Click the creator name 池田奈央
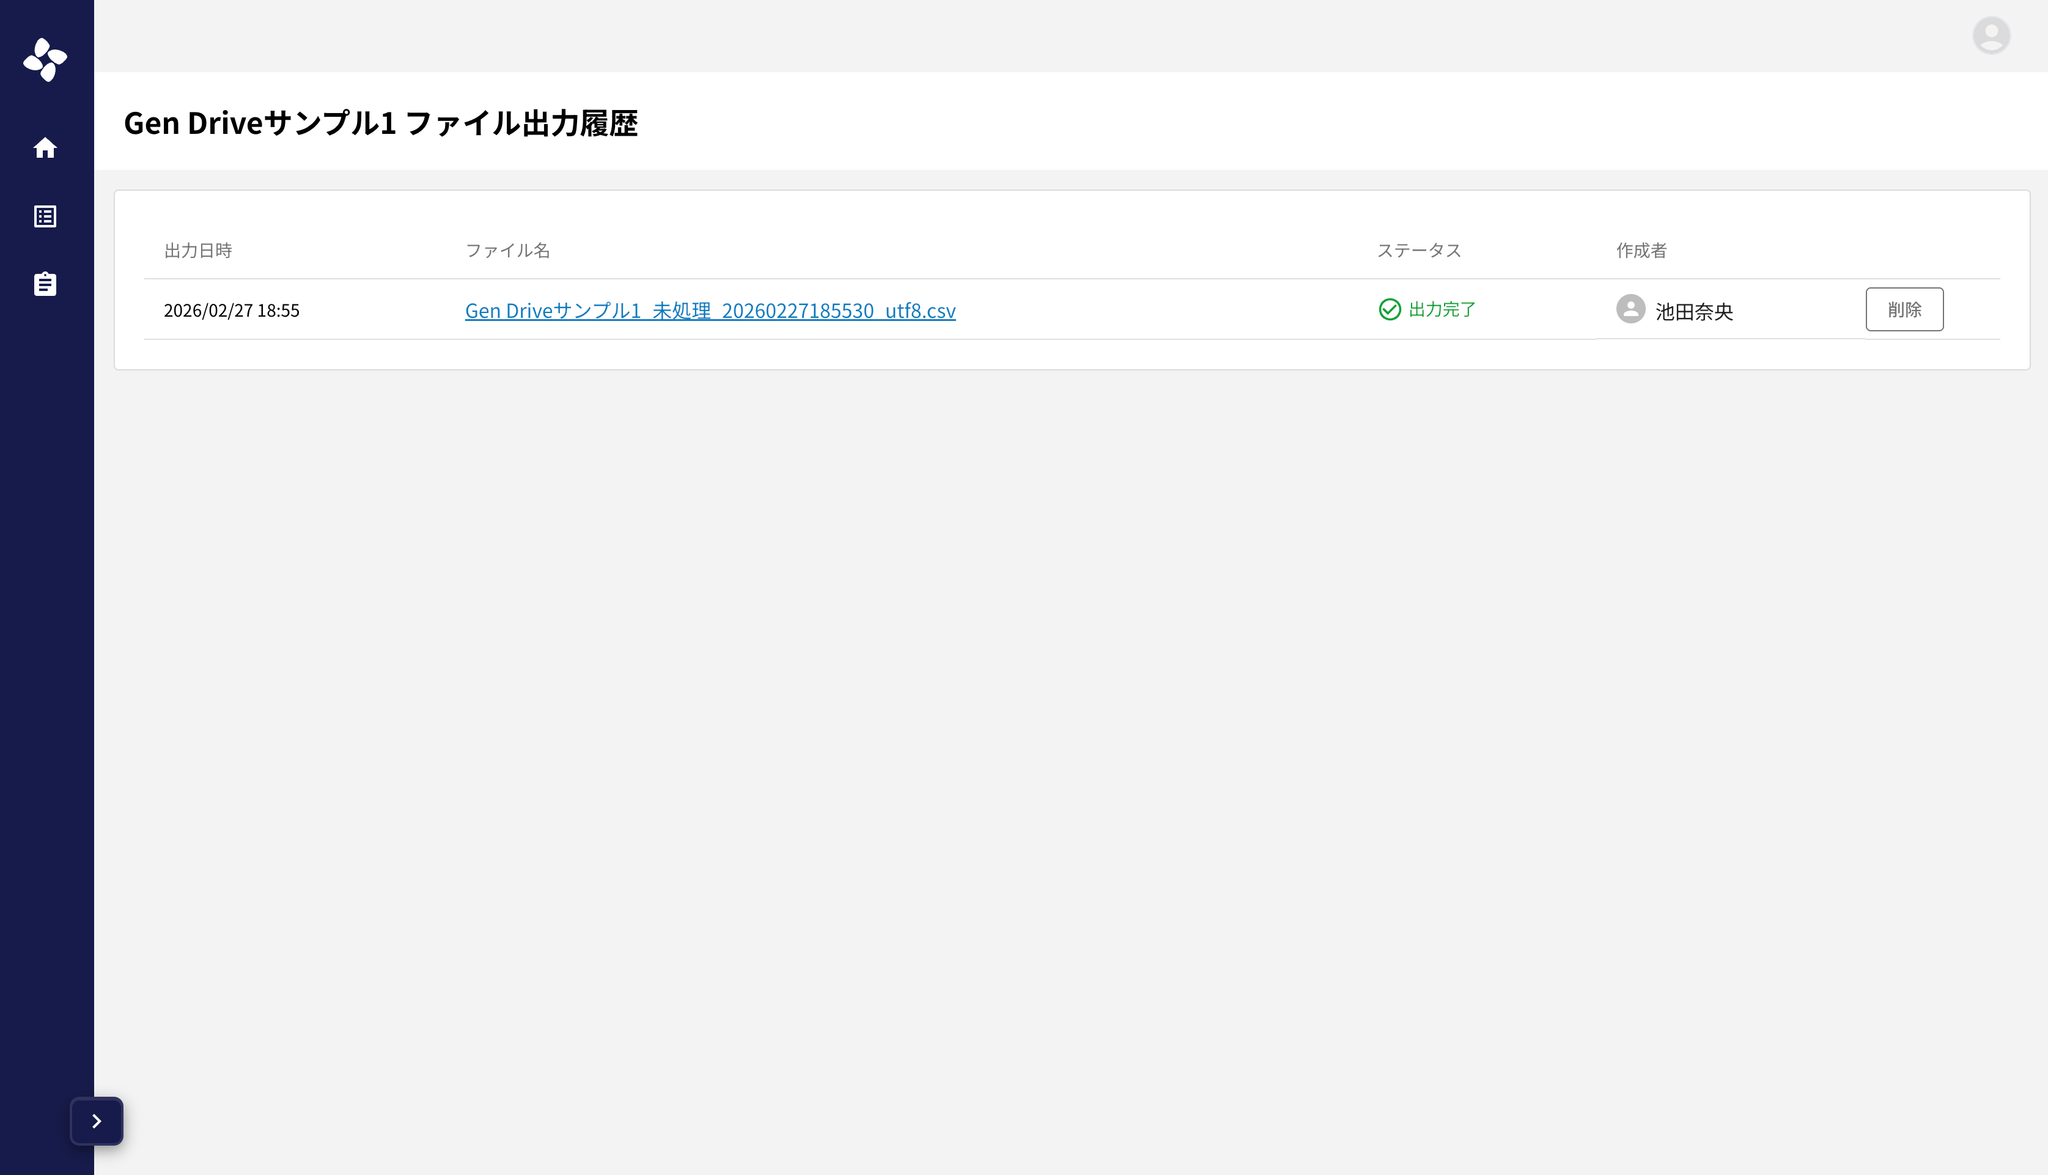The image size is (2048, 1175). point(1693,312)
